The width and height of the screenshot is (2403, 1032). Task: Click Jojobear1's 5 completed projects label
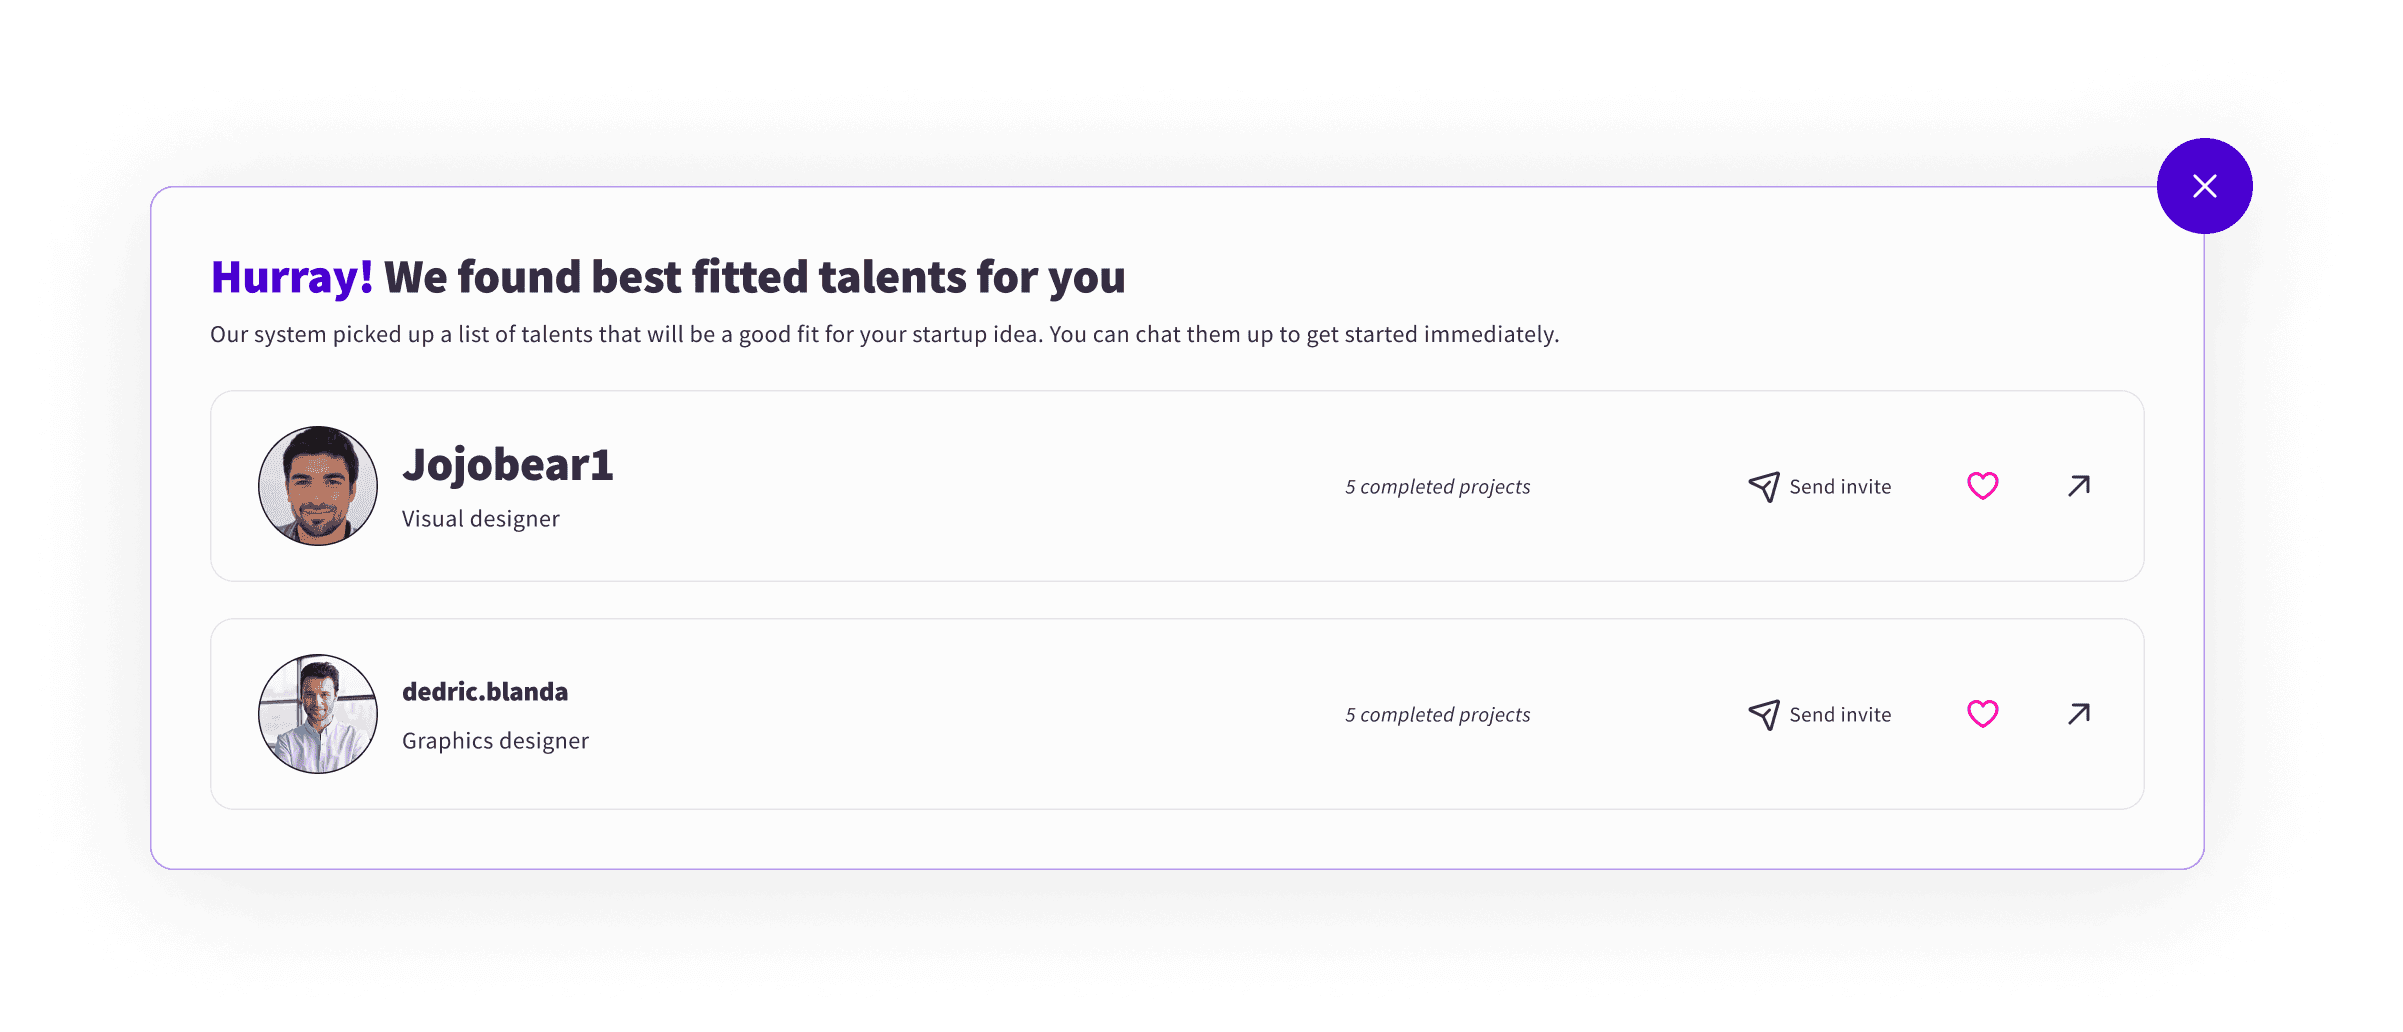[x=1437, y=487]
